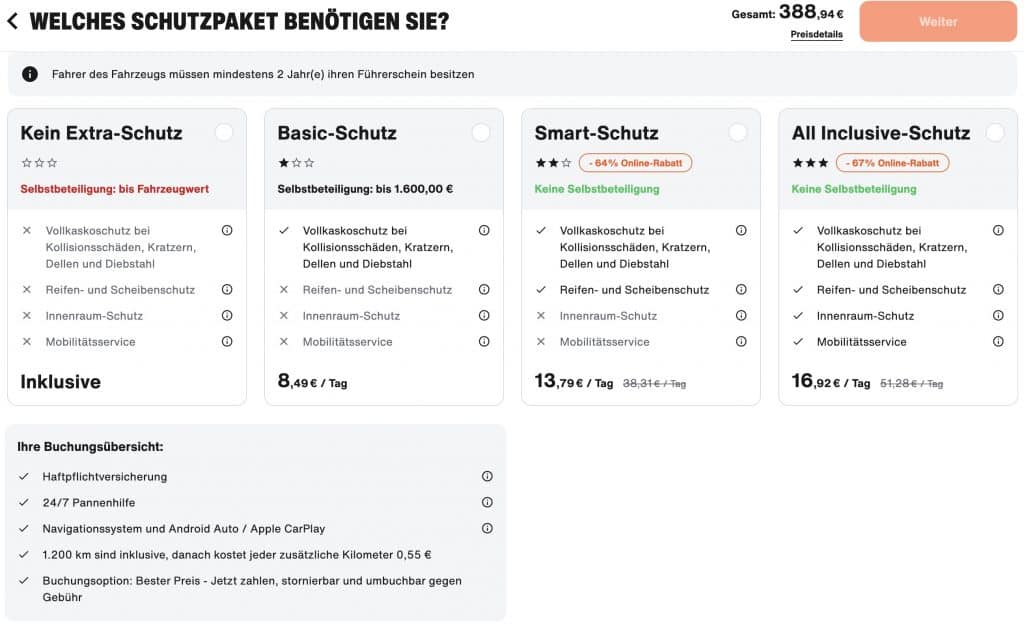The width and height of the screenshot is (1024, 624).
Task: Open info for Vollkaskoschutz under Kein Extra-Schutz
Action: 228,230
